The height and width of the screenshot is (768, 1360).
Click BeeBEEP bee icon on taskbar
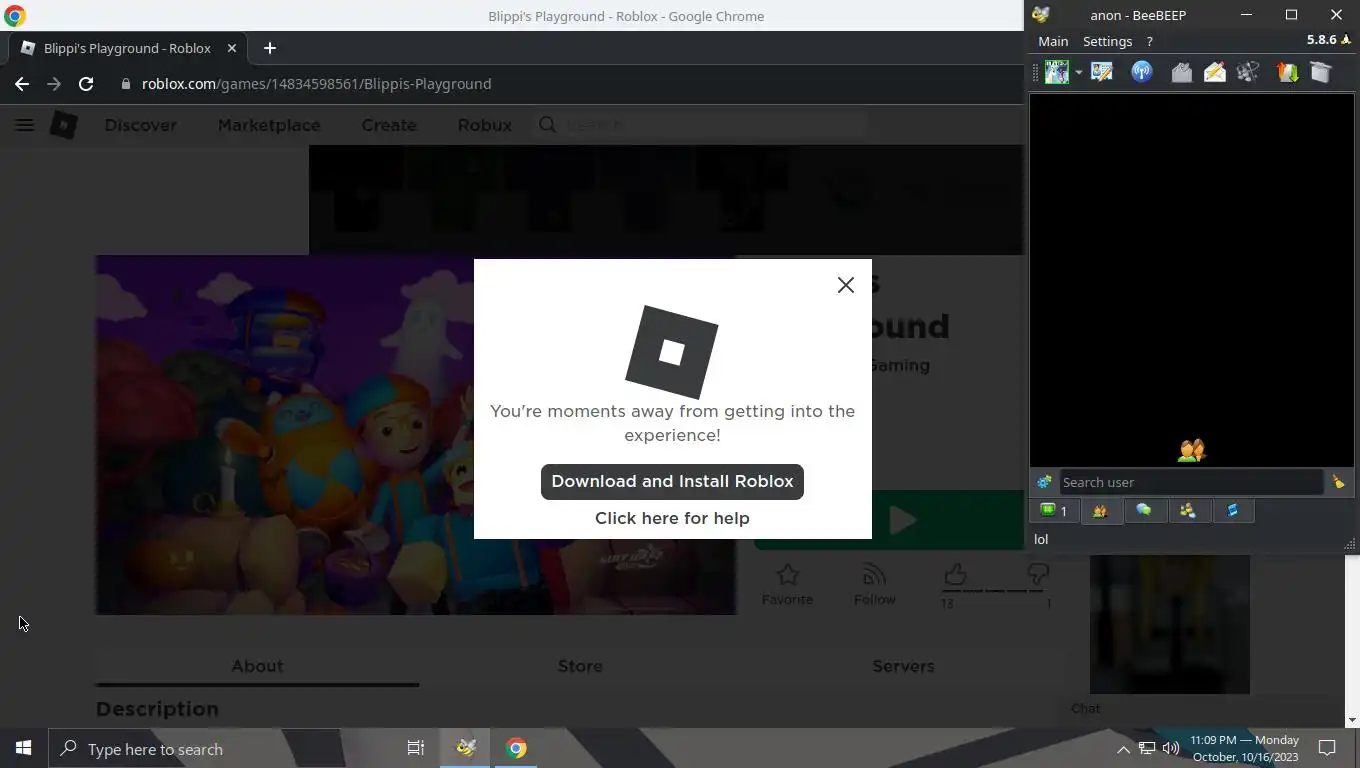466,748
